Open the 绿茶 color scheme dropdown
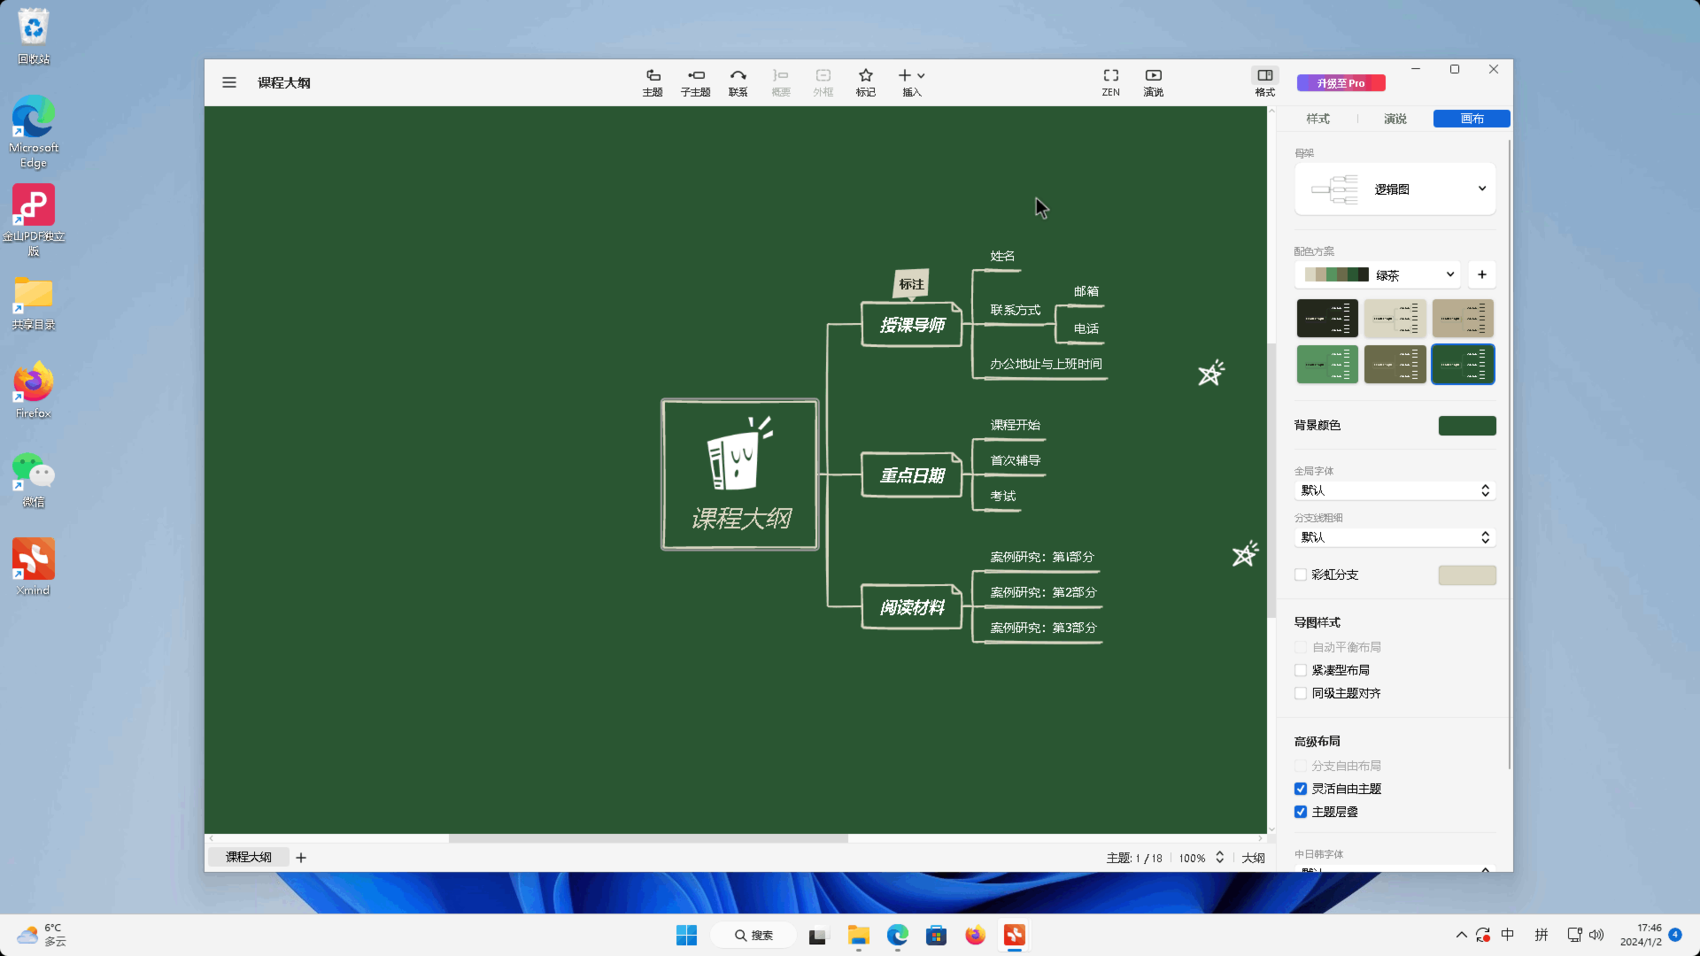The width and height of the screenshot is (1700, 956). (1378, 275)
